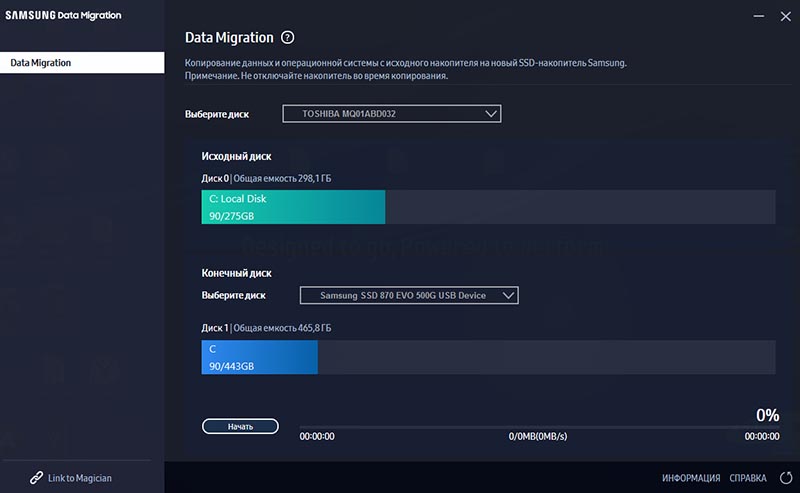This screenshot has height=493, width=800.
Task: Click the Исходный диск heading
Action: coord(236,156)
